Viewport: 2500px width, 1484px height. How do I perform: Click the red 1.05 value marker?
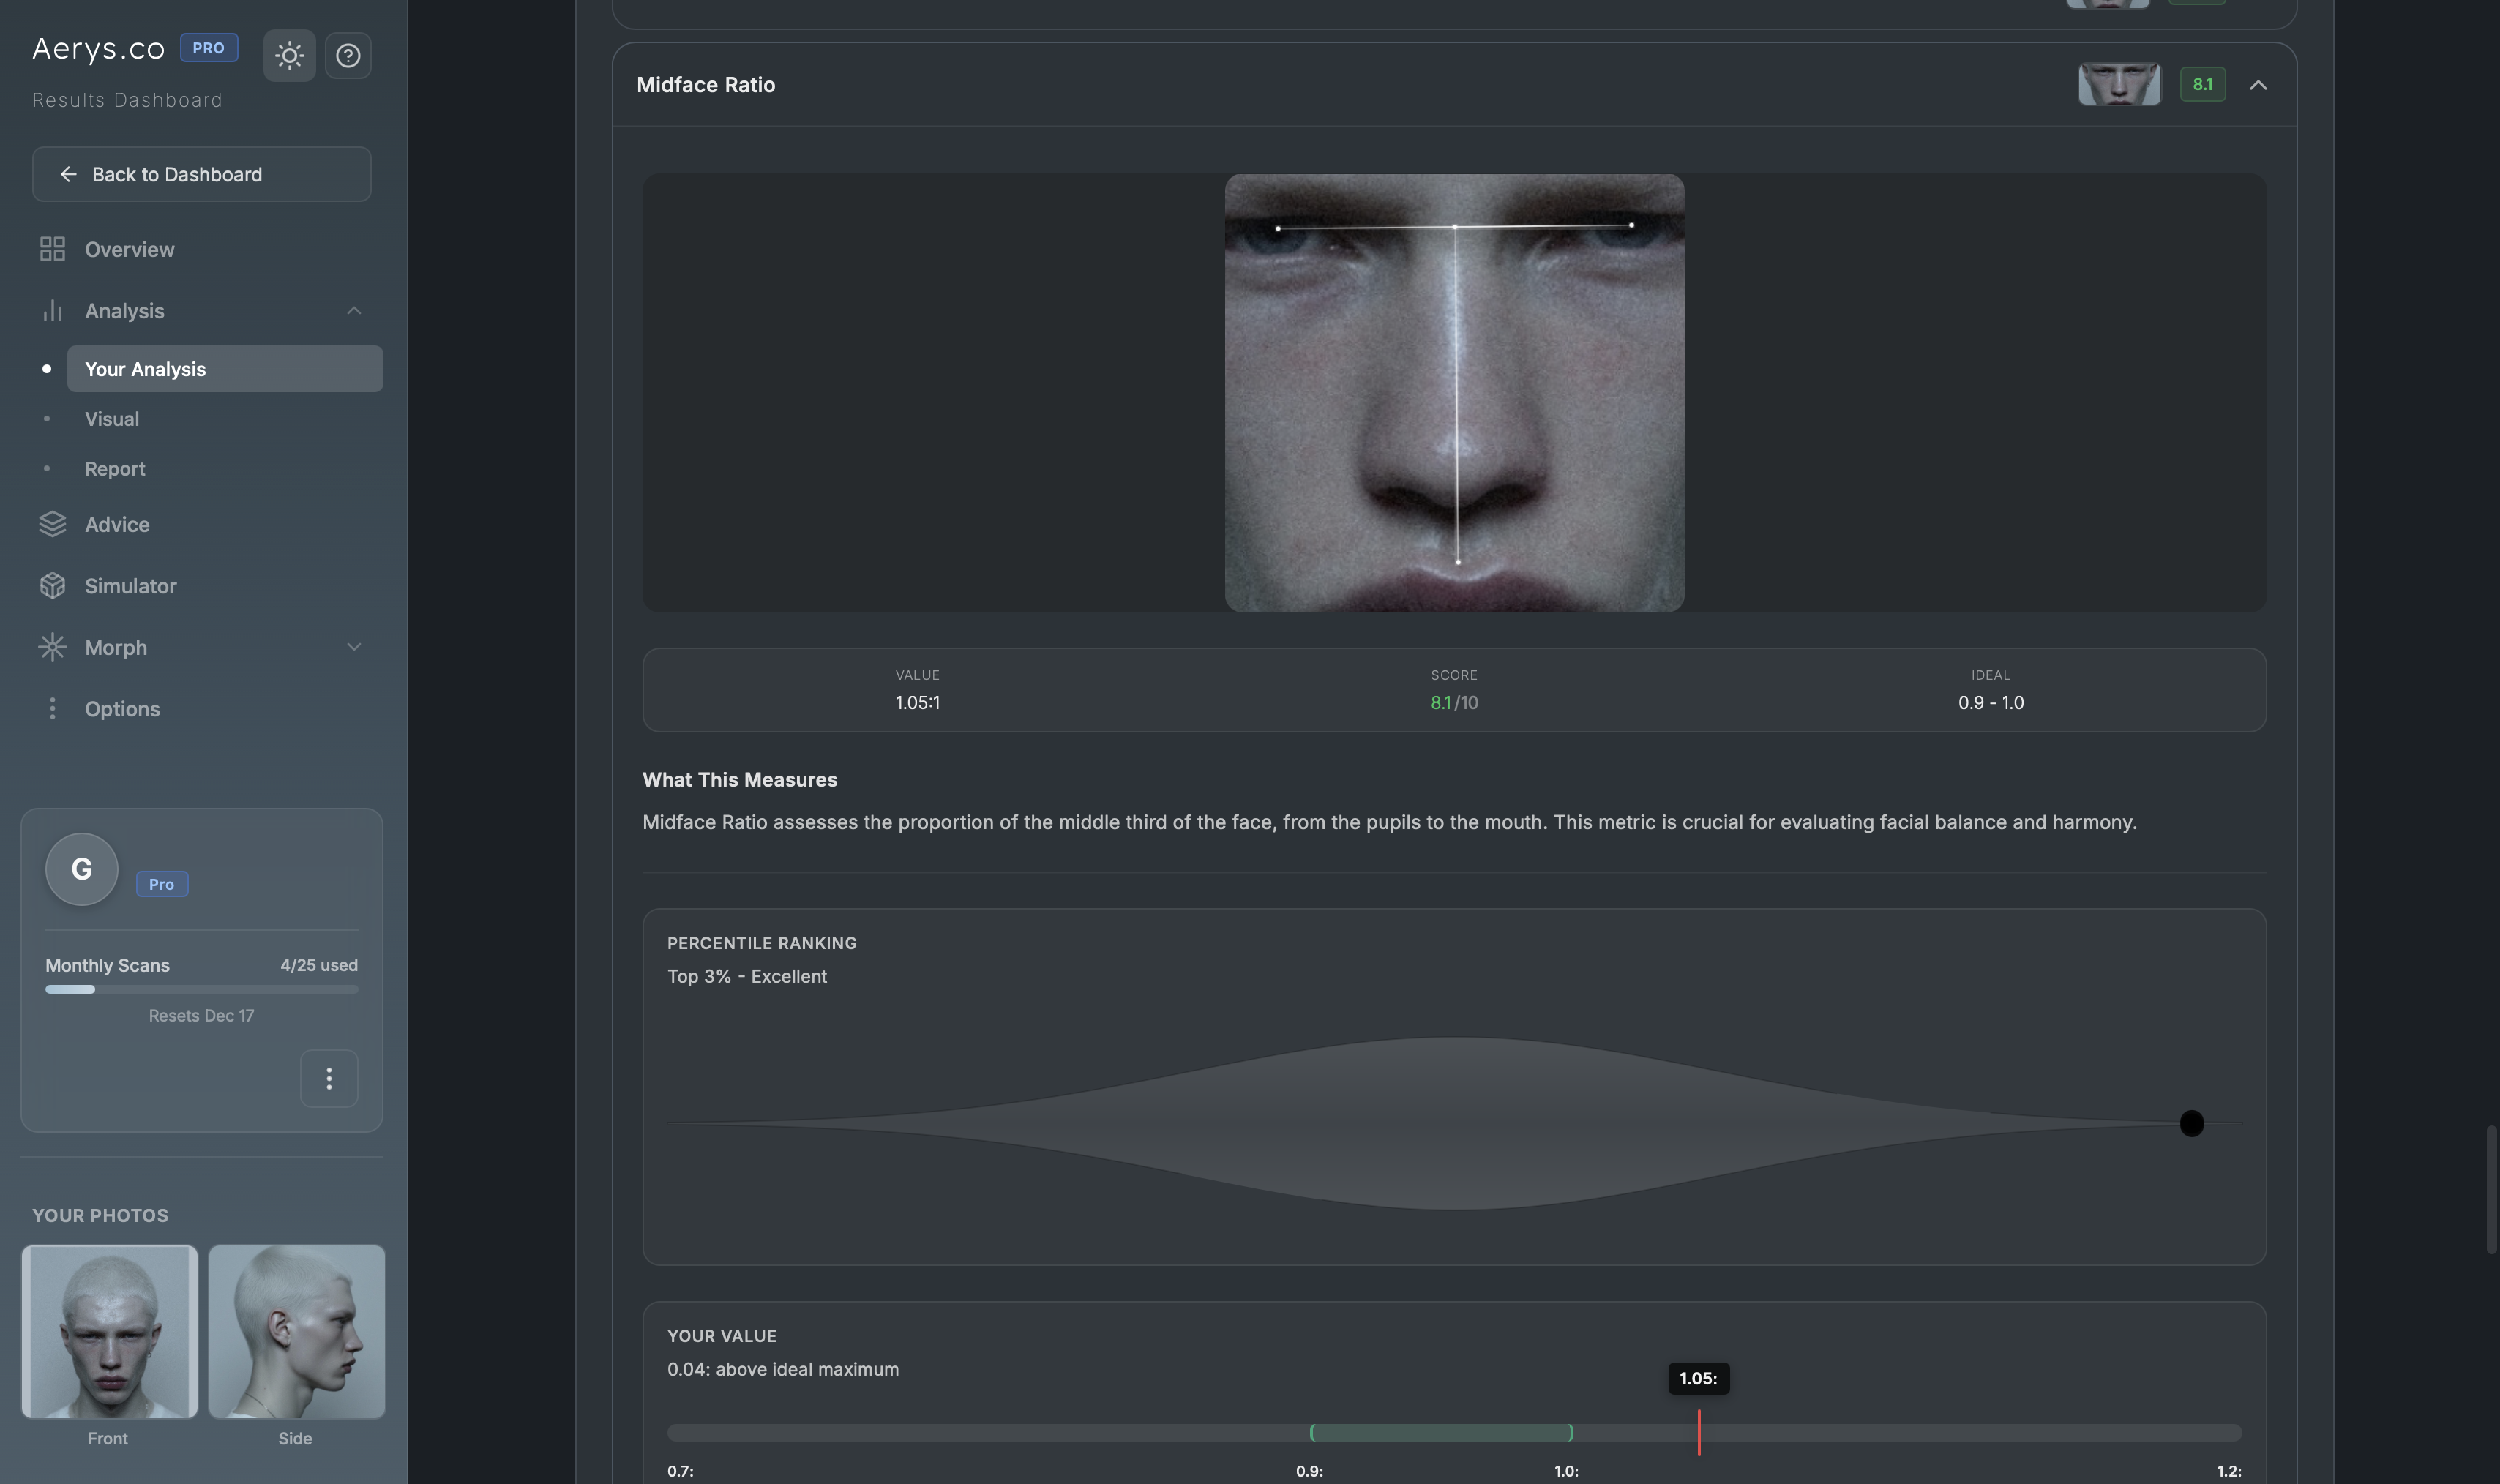tap(1698, 1432)
